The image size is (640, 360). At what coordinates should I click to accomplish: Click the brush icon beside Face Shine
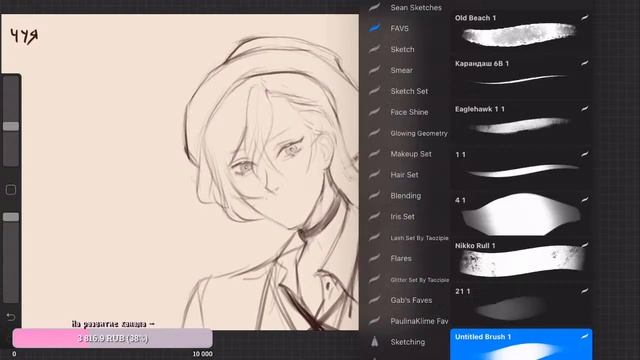pyautogui.click(x=375, y=111)
